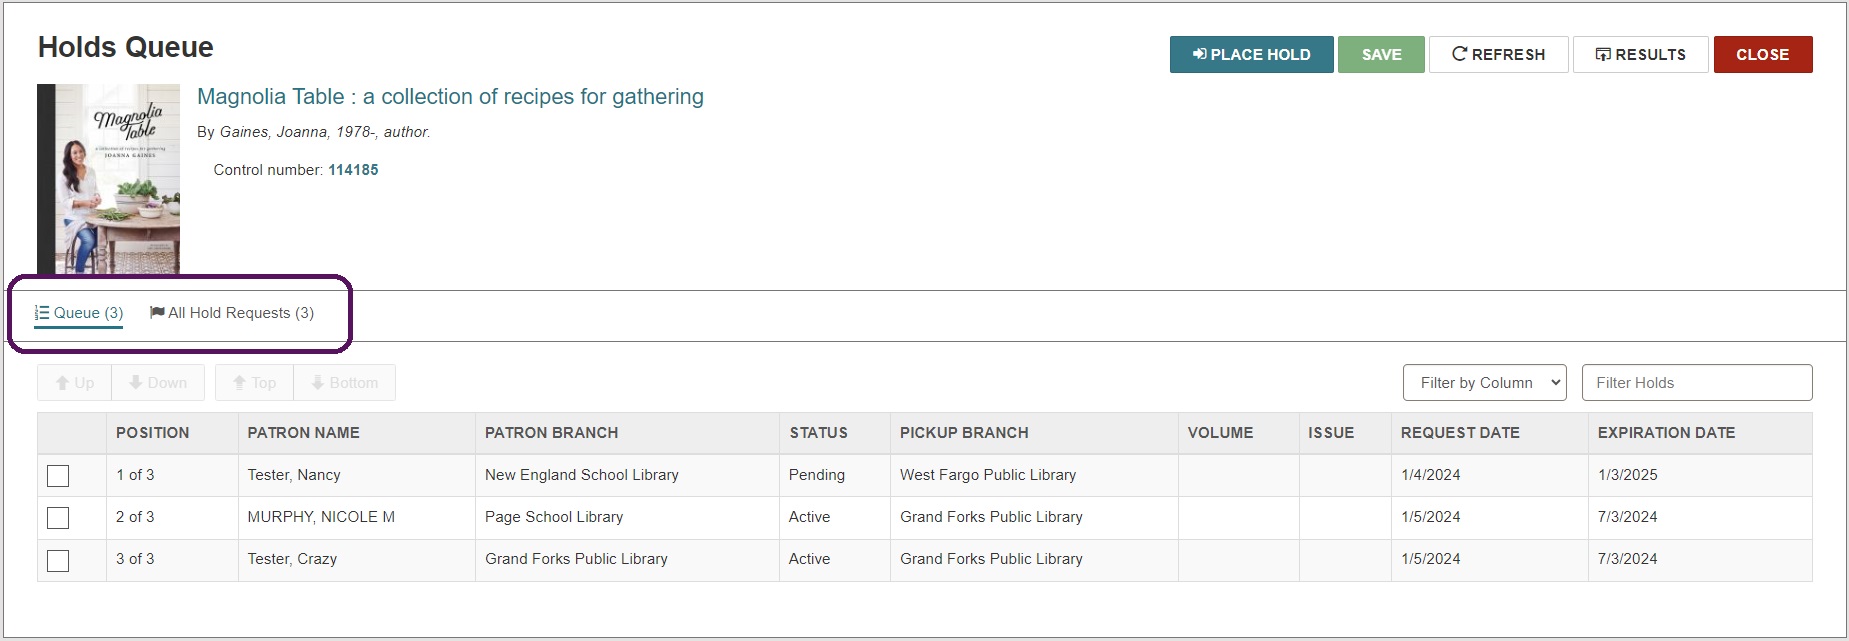Check the hold for MURPHY, NICOLE M

click(x=58, y=518)
